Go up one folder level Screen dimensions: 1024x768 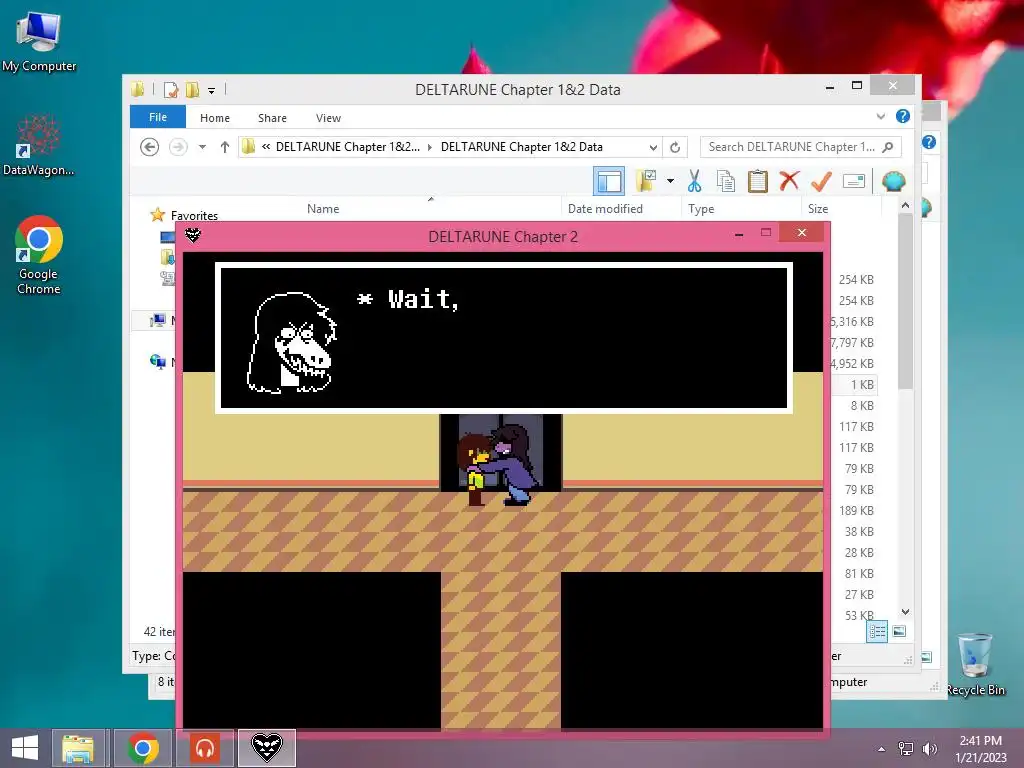[225, 147]
